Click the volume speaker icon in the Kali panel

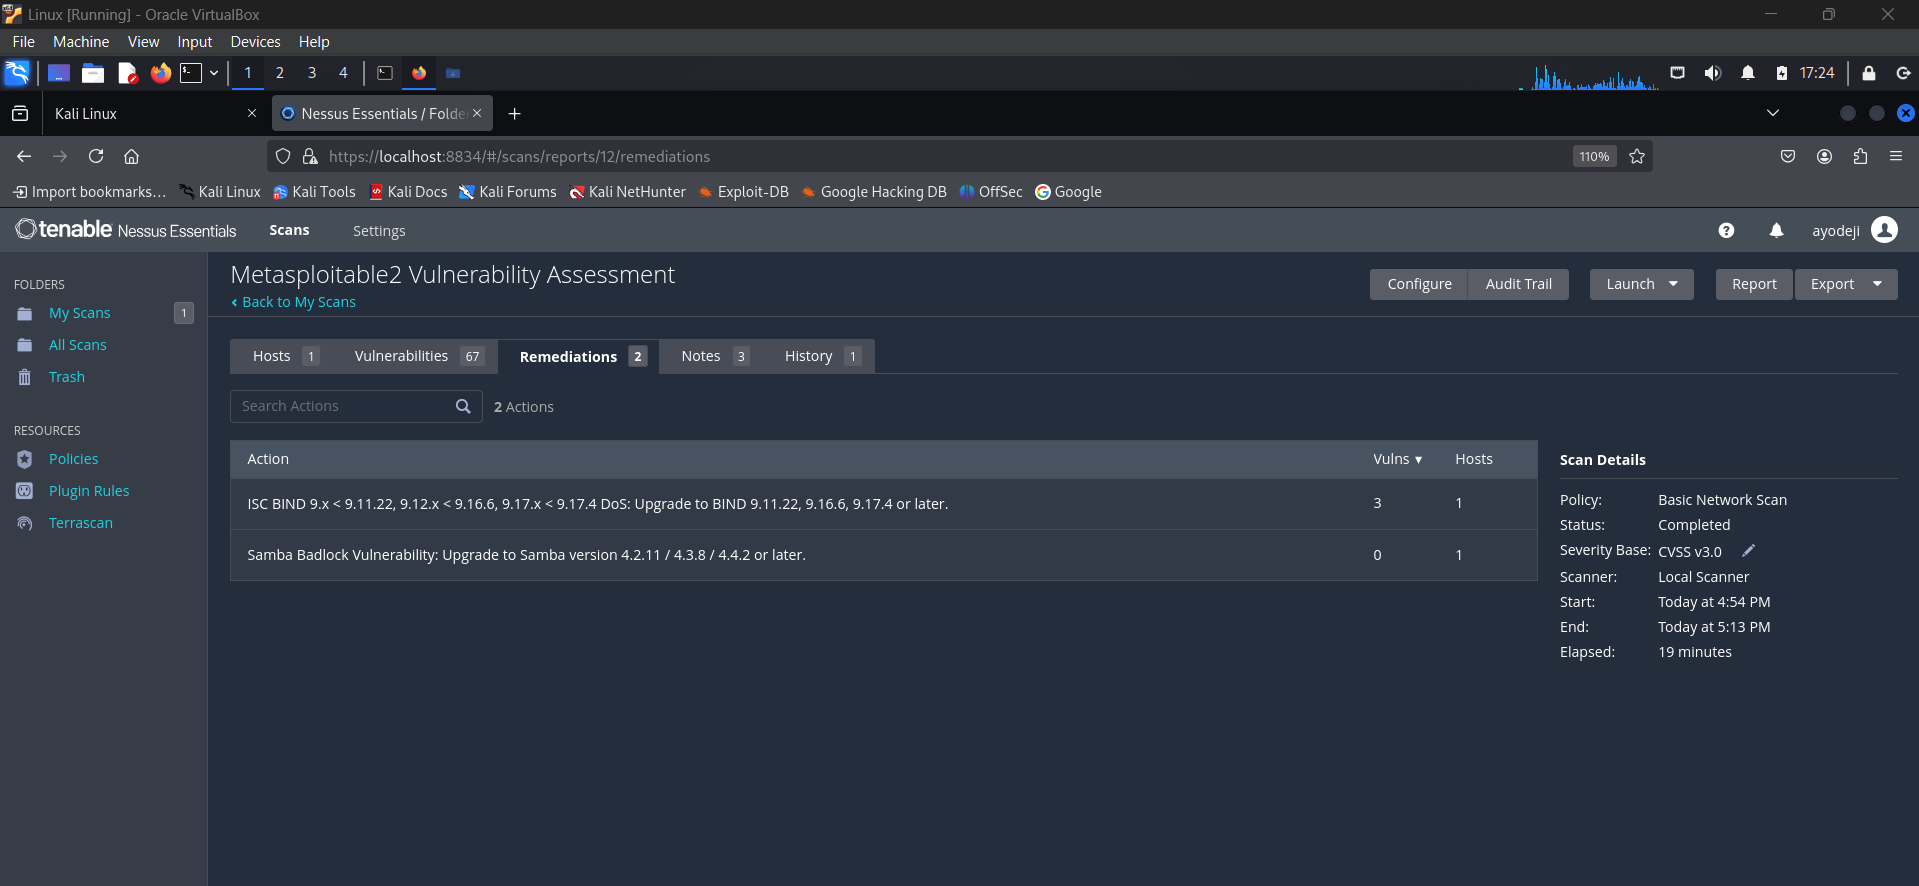tap(1713, 73)
